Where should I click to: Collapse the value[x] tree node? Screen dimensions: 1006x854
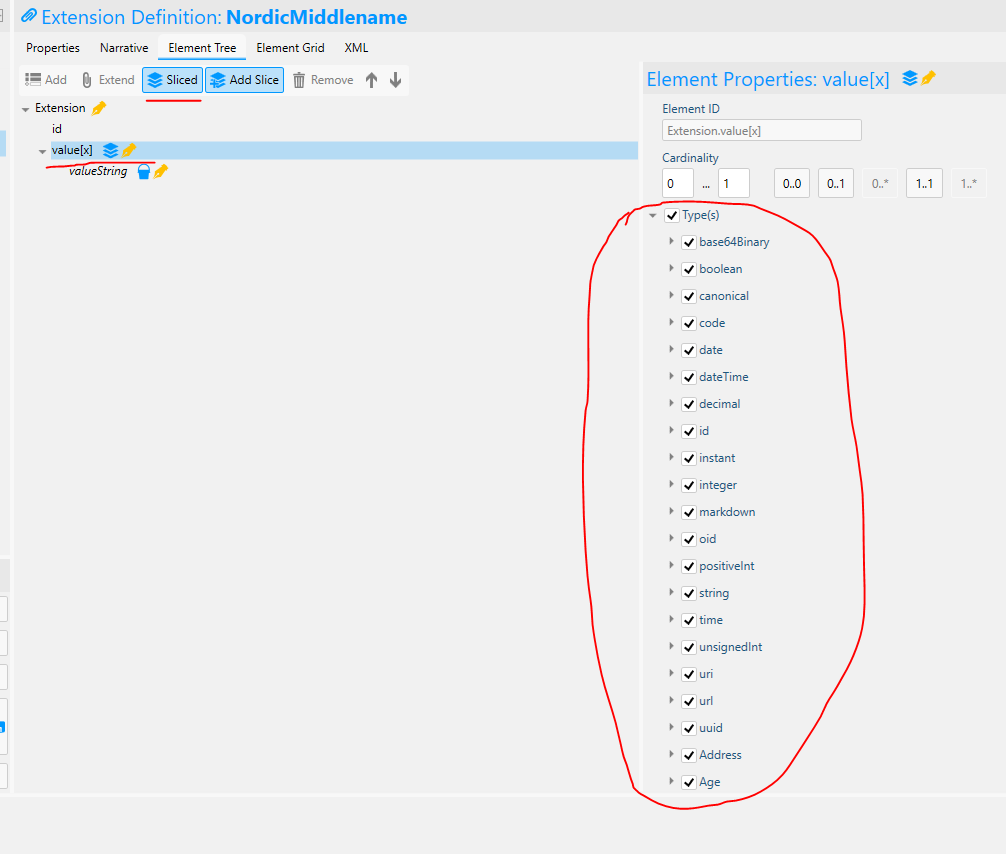(42, 151)
